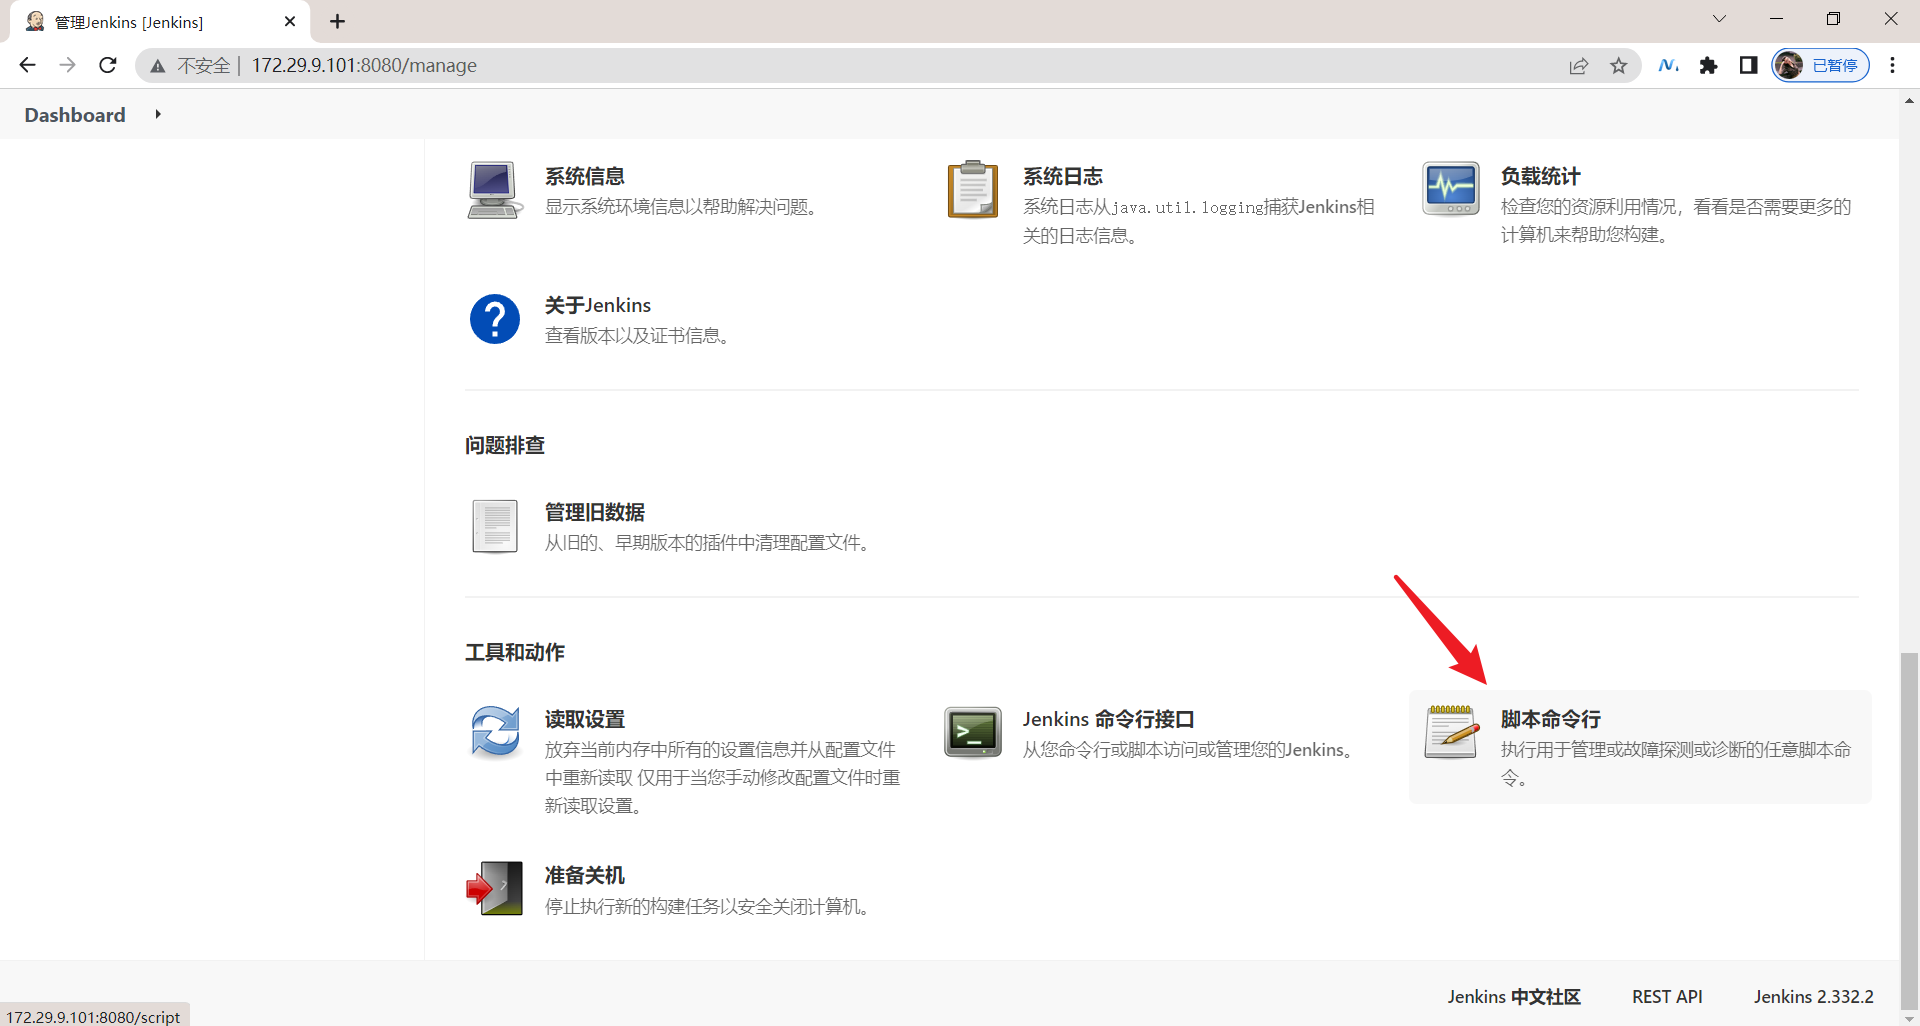Reload the Jenkins manage page

(x=108, y=65)
